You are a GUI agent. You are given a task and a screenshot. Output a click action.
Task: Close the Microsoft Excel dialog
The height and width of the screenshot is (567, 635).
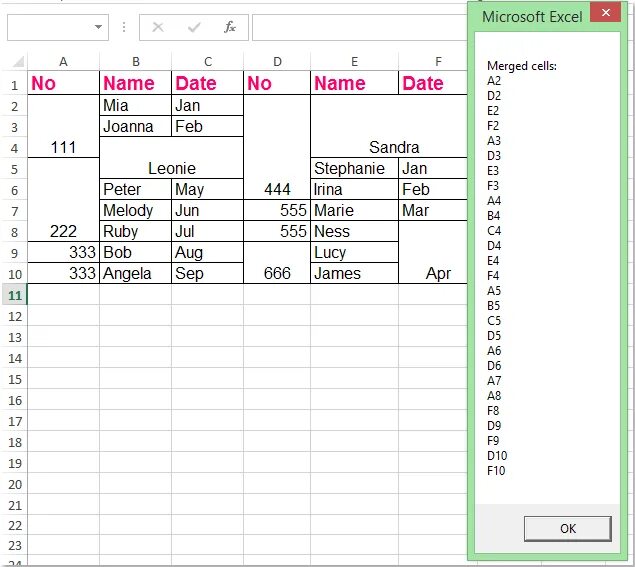coord(605,13)
